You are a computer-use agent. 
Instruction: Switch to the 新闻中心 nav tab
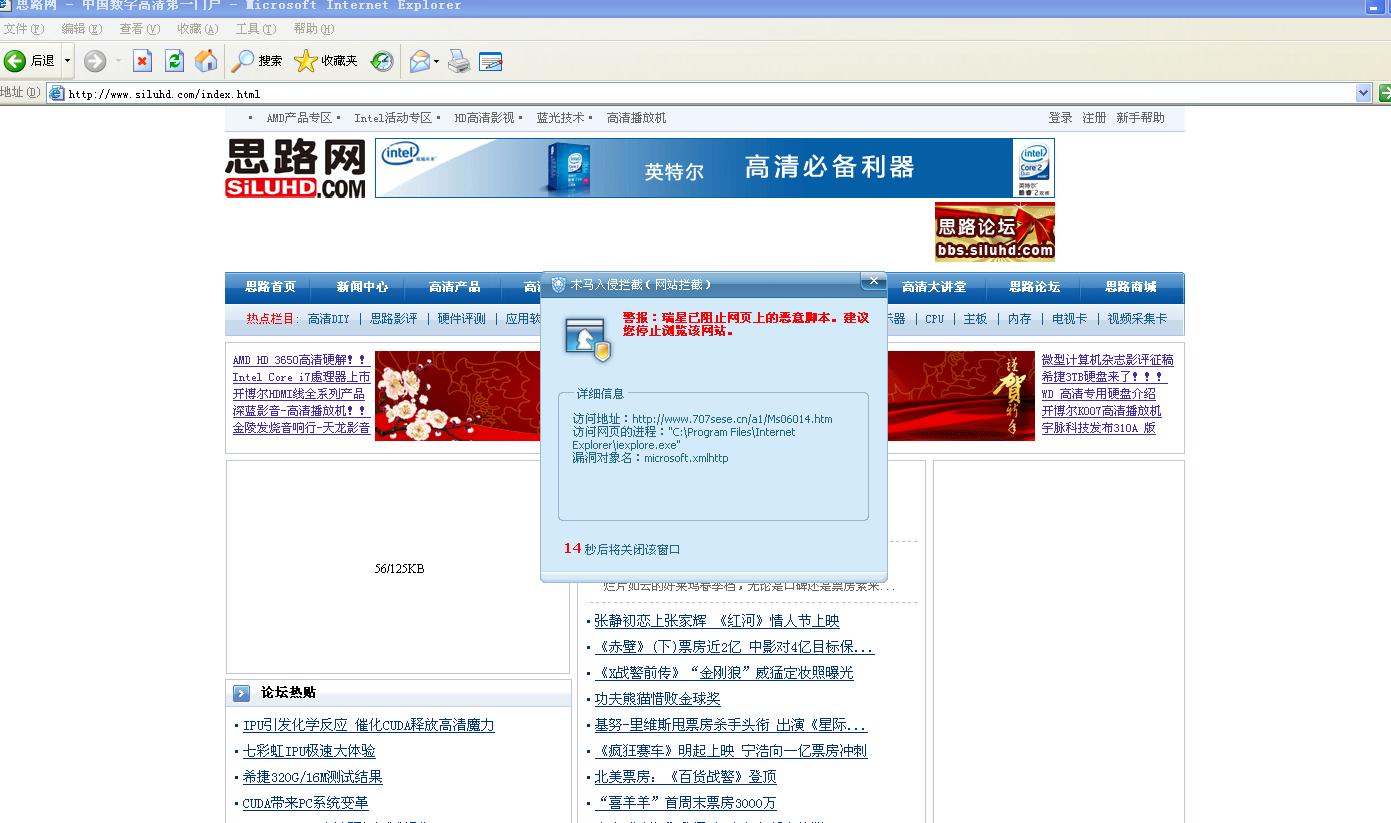[x=362, y=287]
